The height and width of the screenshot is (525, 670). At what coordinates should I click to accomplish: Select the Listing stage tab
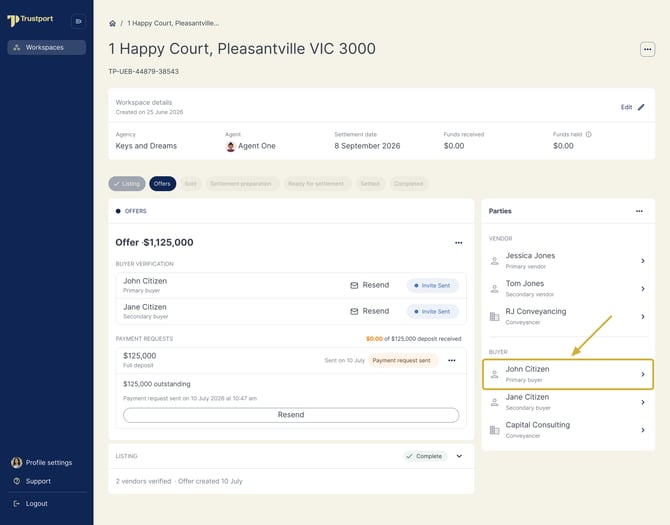[127, 184]
